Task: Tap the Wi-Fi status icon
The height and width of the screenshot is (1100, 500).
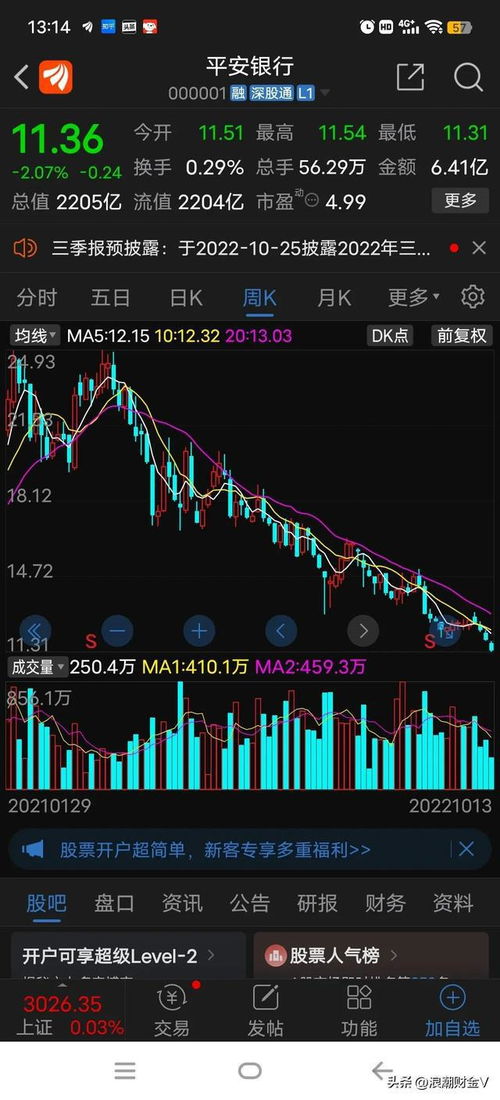Action: [433, 27]
